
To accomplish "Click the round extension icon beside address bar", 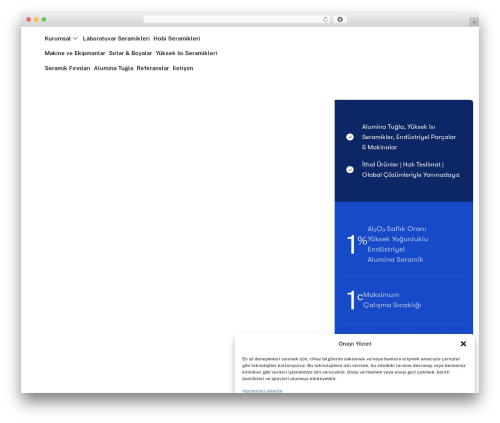I will pos(340,19).
